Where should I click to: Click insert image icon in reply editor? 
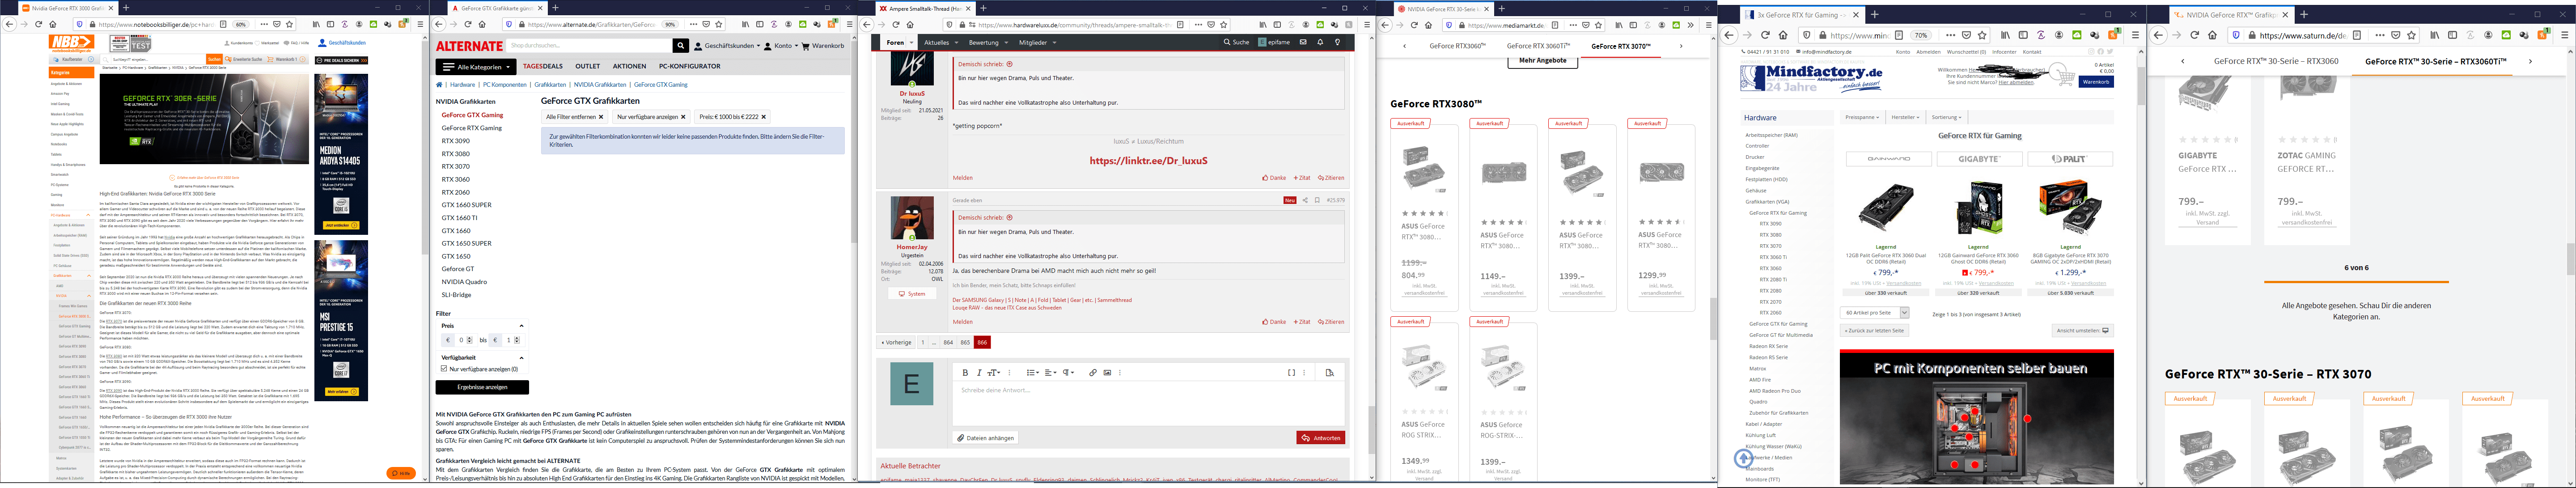[1106, 372]
